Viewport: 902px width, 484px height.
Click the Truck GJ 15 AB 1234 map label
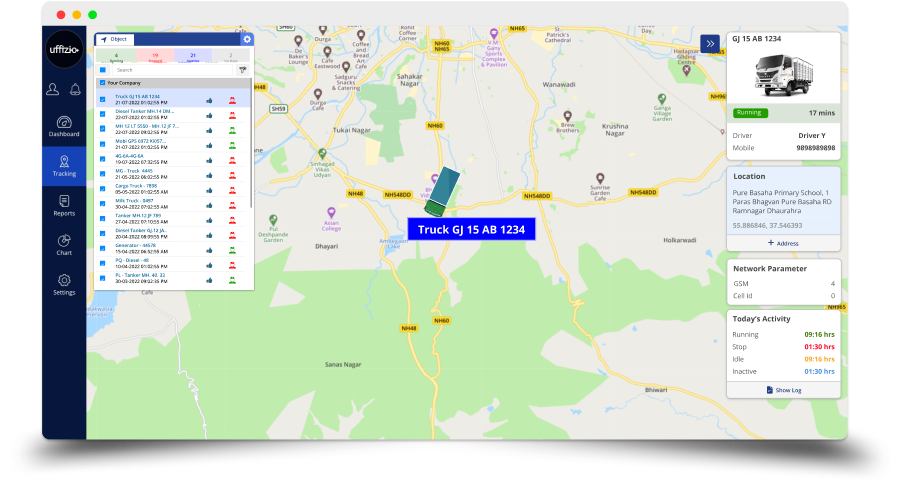click(471, 229)
